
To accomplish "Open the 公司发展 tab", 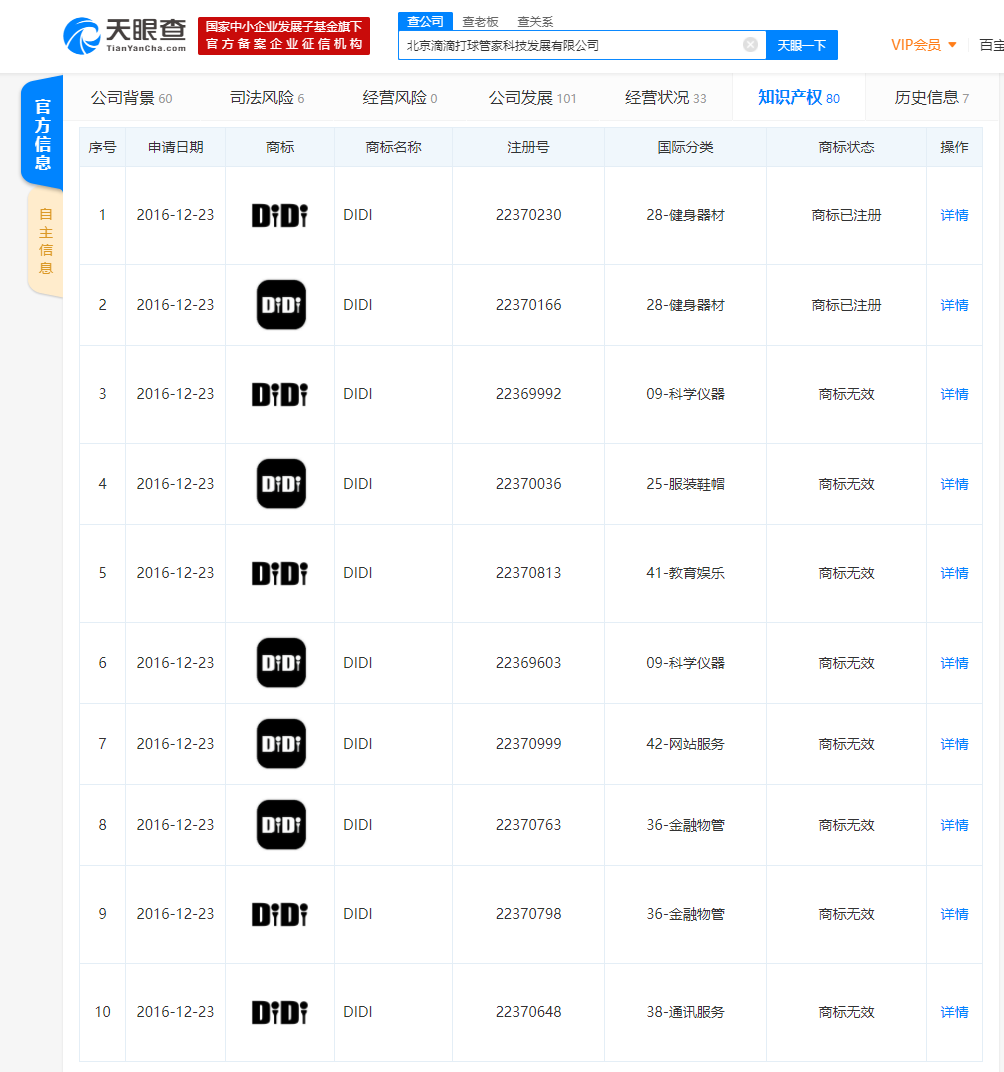I will click(x=532, y=98).
